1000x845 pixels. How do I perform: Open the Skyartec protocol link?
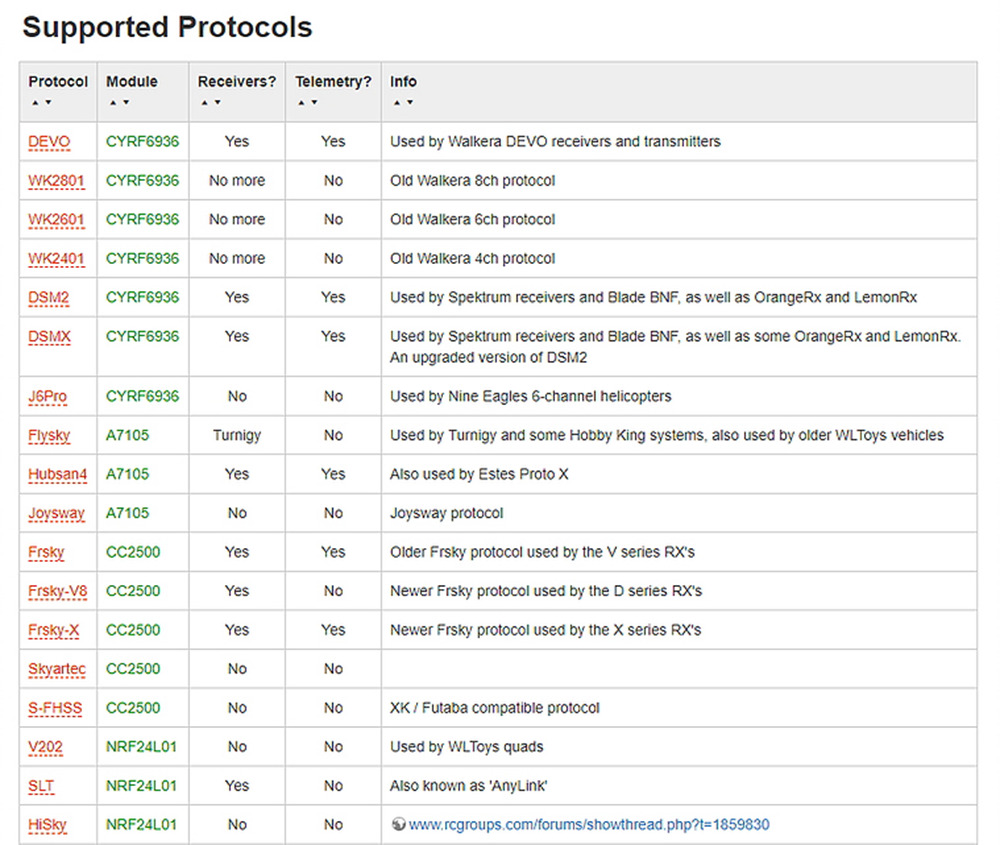pos(57,669)
